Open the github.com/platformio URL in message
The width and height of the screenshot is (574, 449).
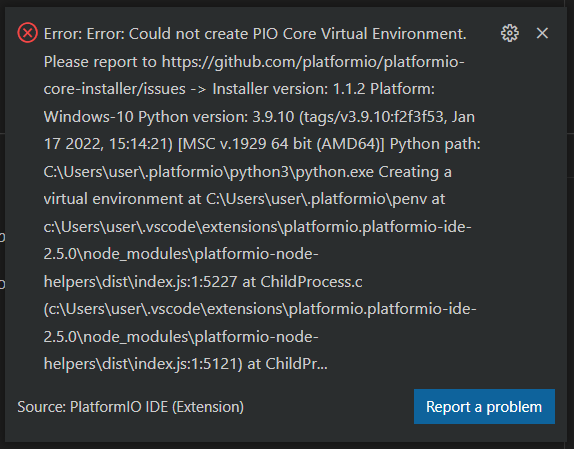(313, 62)
